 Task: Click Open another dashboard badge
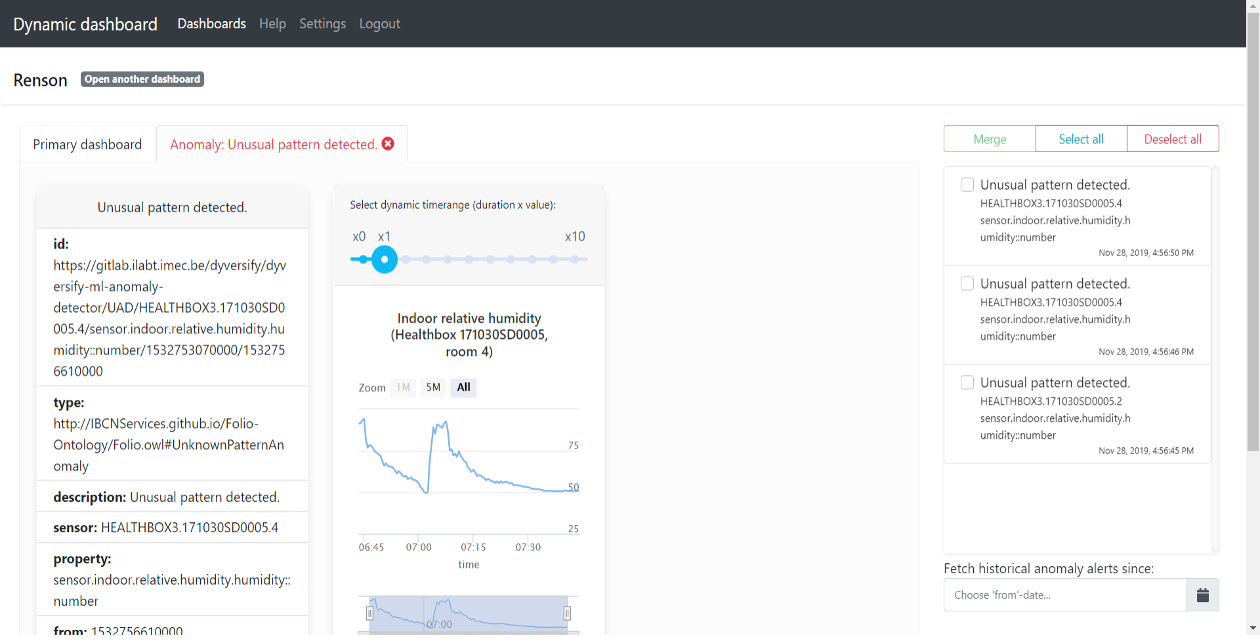pos(142,79)
